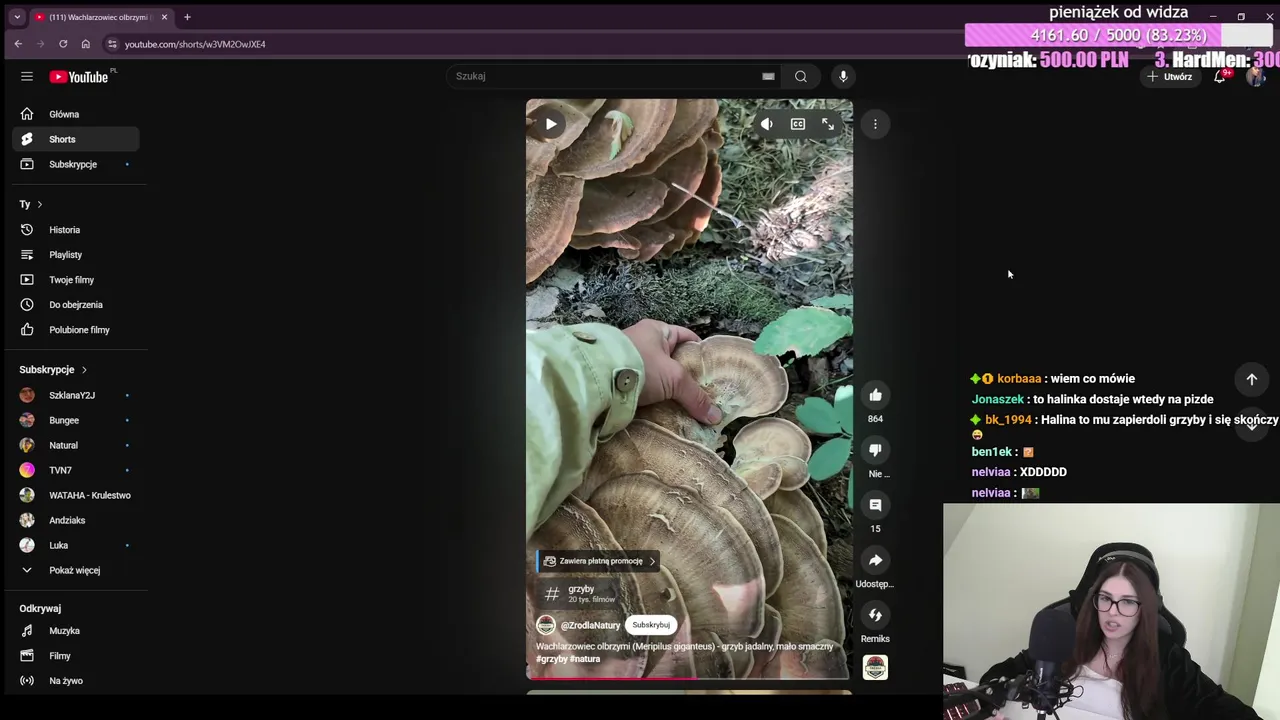Image resolution: width=1280 pixels, height=720 pixels.
Task: Open @ZrodlaNatury channel avatar
Action: tap(545, 625)
